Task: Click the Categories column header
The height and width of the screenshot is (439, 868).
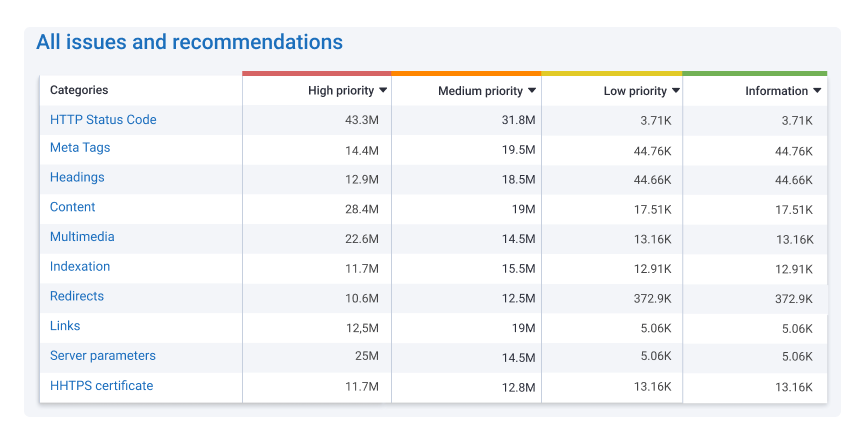Action: click(79, 90)
